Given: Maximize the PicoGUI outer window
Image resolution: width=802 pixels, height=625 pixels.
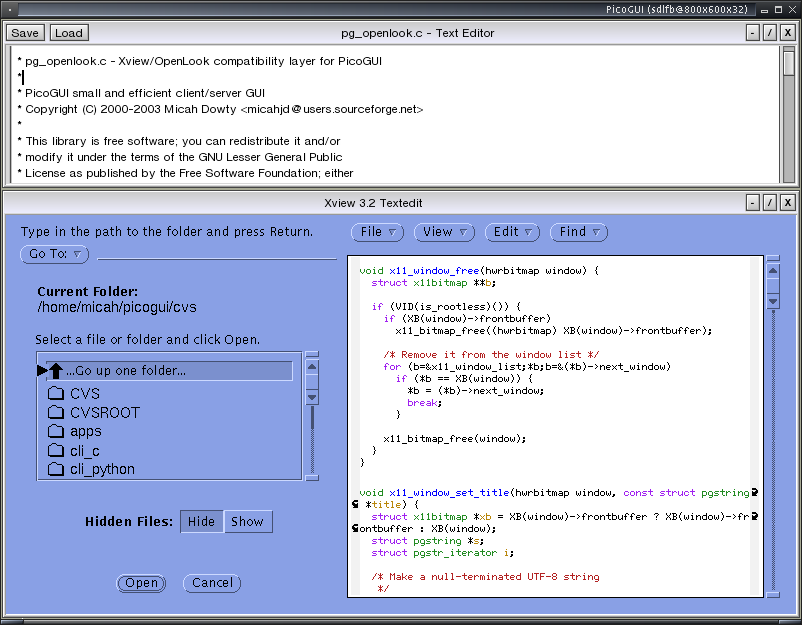Looking at the screenshot, I should click(778, 10).
